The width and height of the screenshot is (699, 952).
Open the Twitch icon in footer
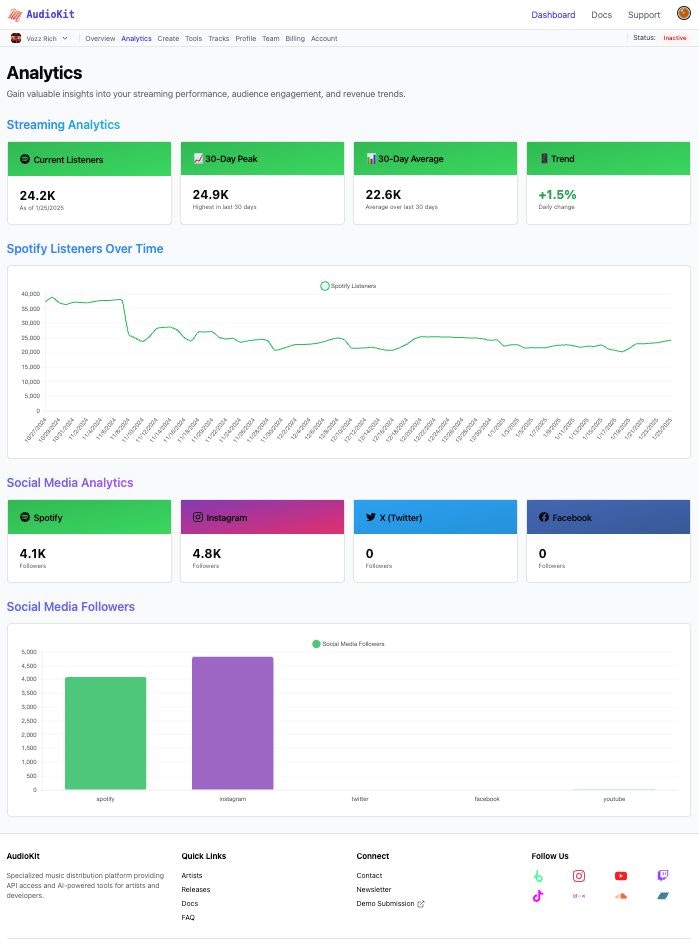[663, 875]
